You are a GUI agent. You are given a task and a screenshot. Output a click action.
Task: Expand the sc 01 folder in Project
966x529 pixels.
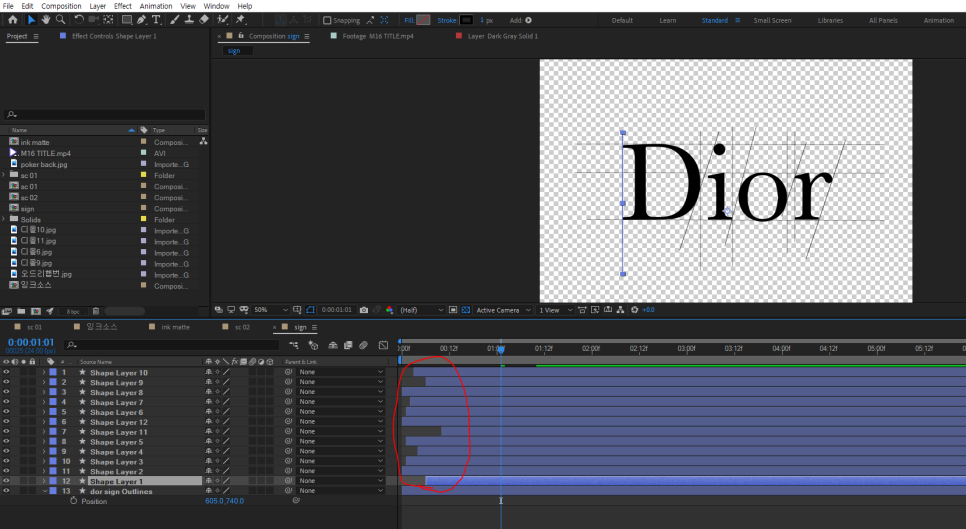click(4, 175)
